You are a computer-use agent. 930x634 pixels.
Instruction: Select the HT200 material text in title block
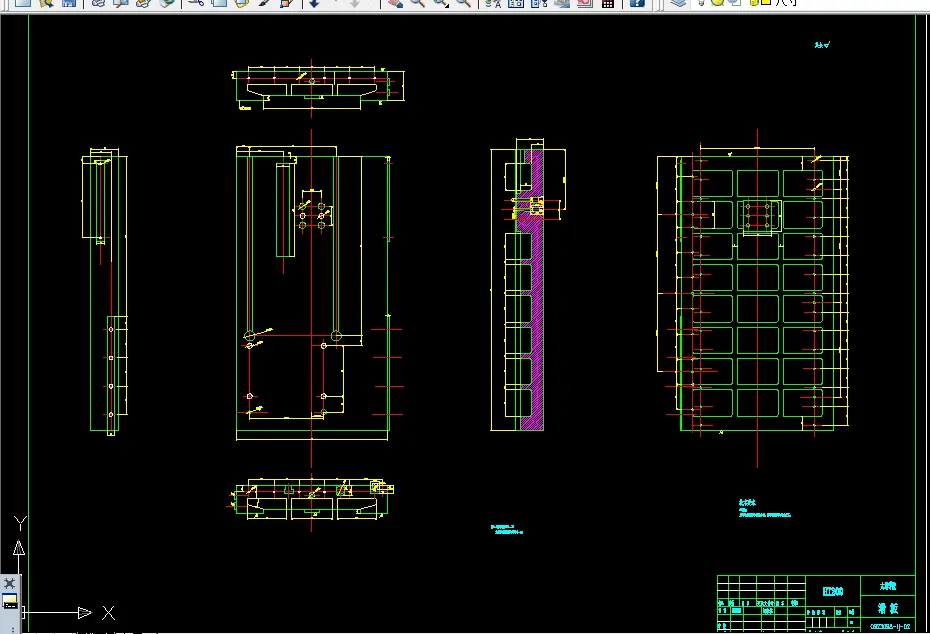pyautogui.click(x=833, y=591)
